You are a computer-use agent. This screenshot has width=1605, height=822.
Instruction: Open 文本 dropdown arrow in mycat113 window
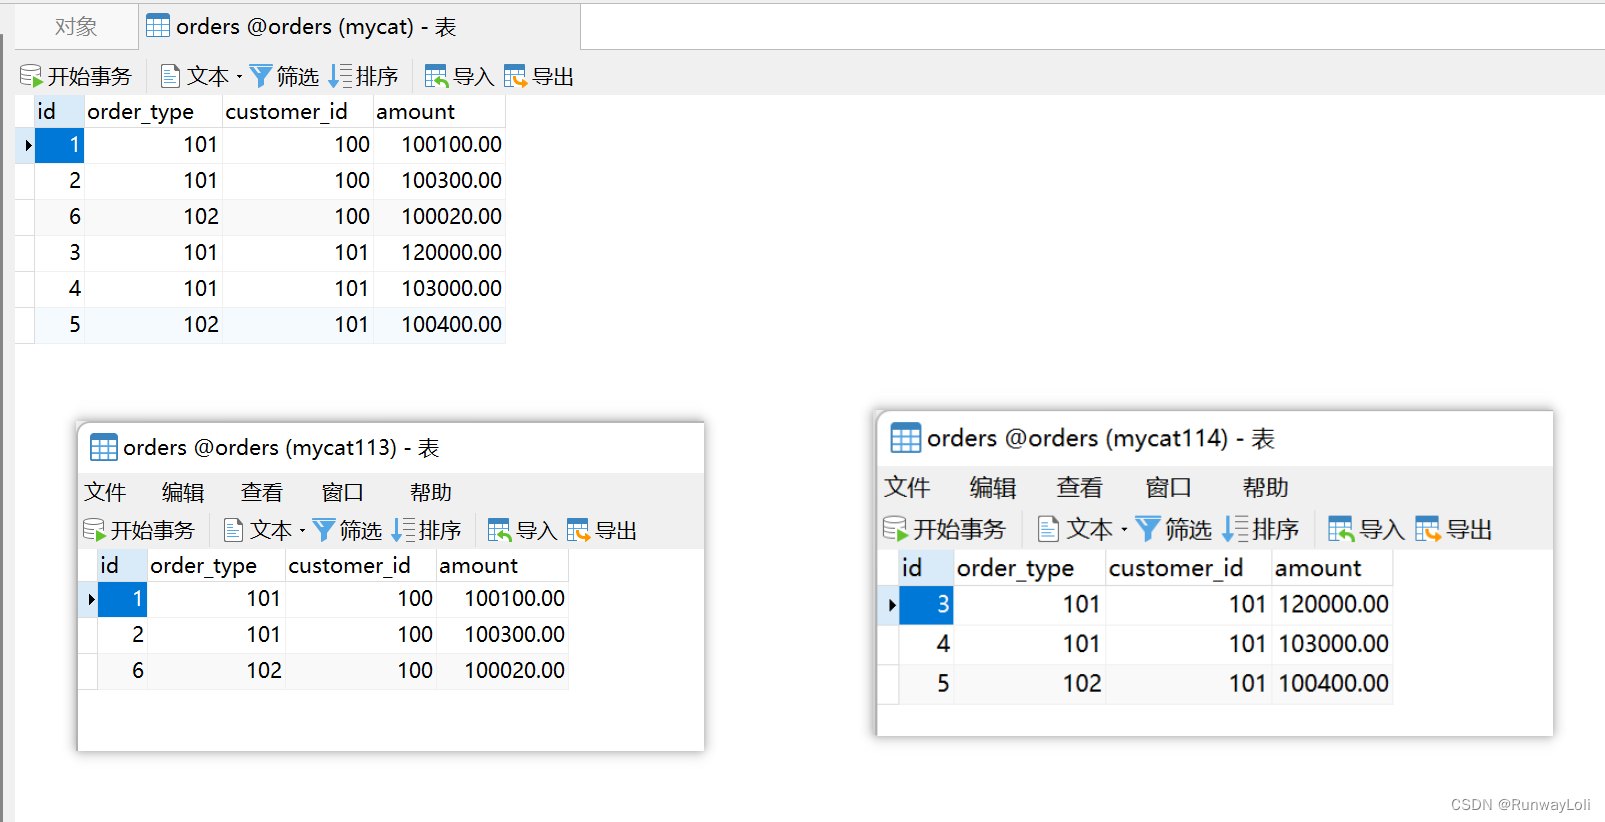pyautogui.click(x=302, y=530)
